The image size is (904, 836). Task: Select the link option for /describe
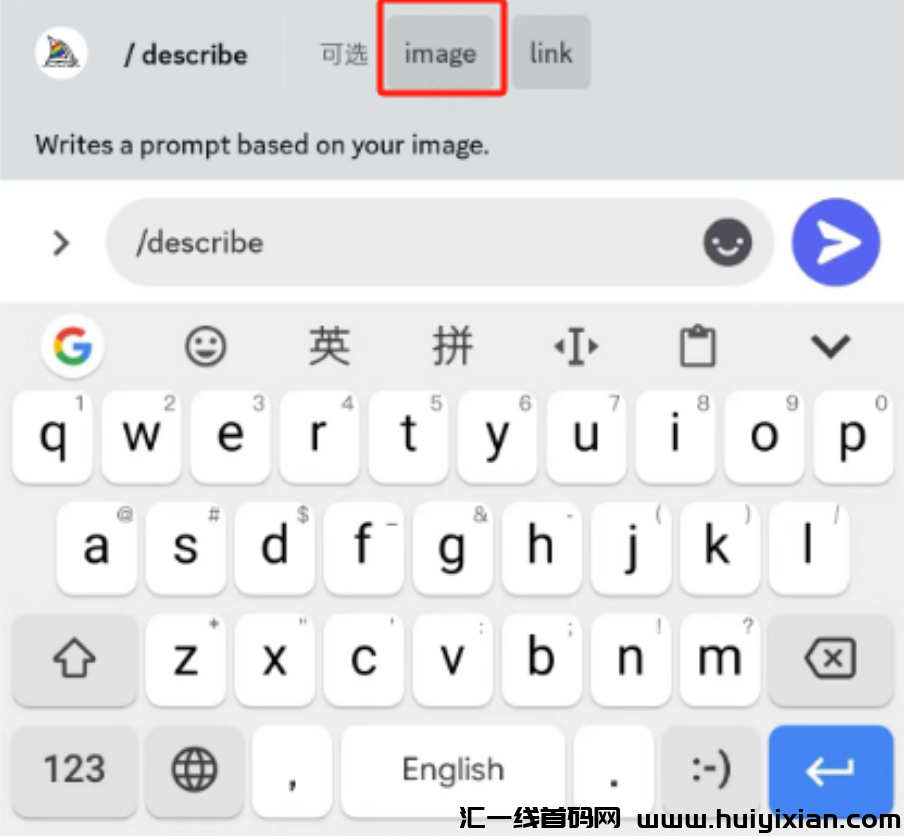pyautogui.click(x=551, y=53)
